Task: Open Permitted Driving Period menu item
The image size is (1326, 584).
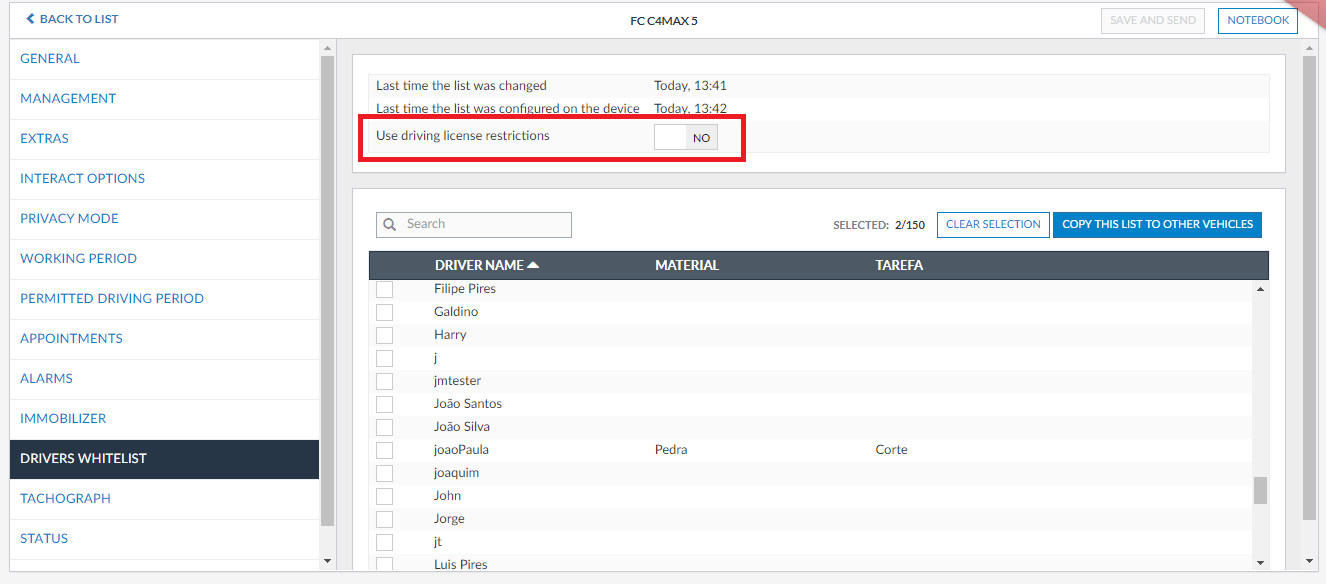Action: (x=112, y=298)
